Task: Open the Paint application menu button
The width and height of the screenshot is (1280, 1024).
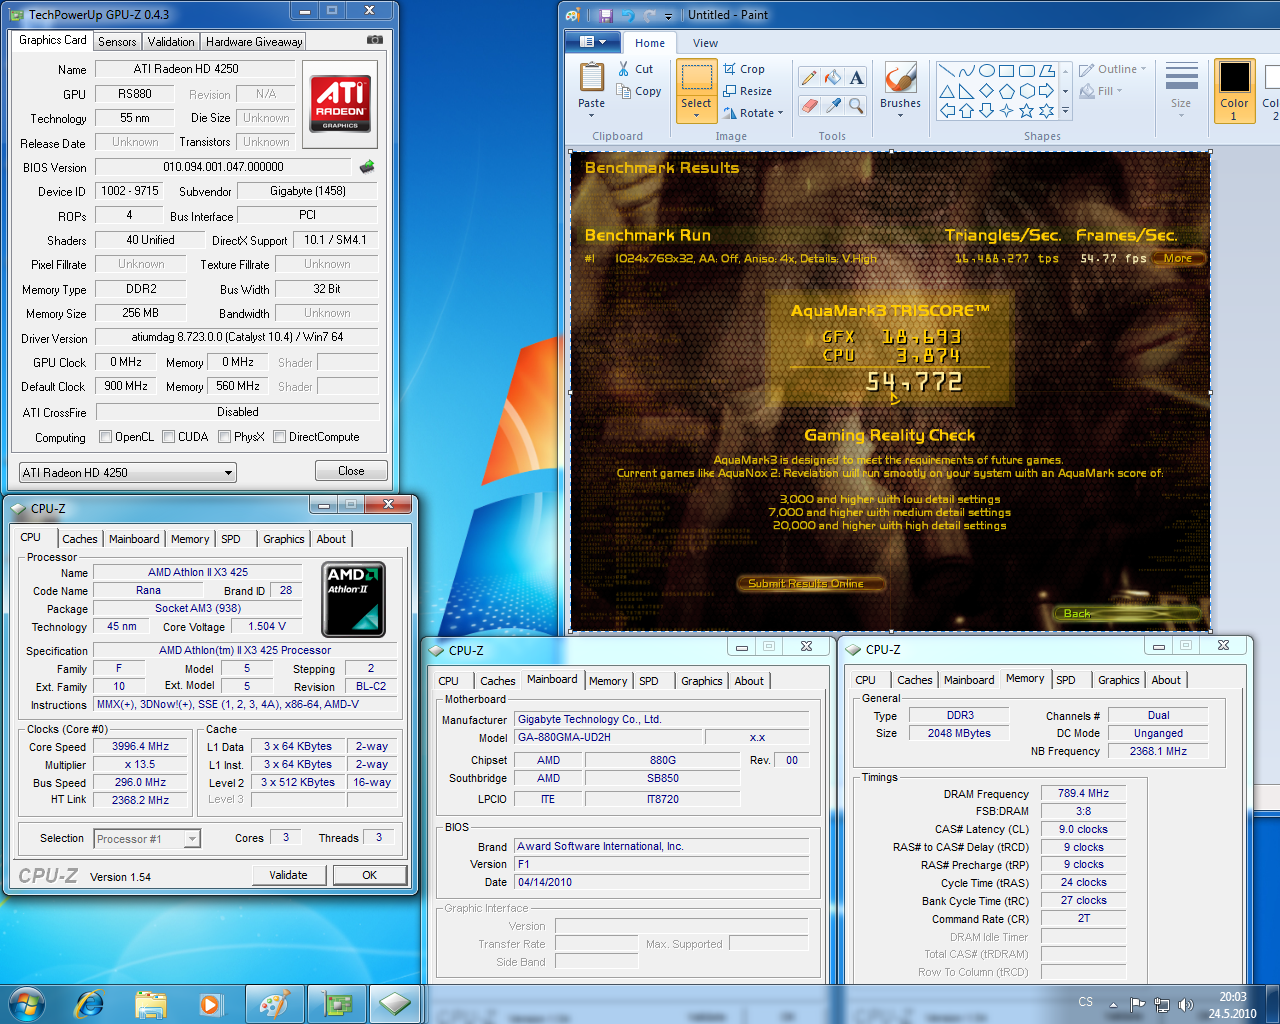Action: pyautogui.click(x=592, y=42)
